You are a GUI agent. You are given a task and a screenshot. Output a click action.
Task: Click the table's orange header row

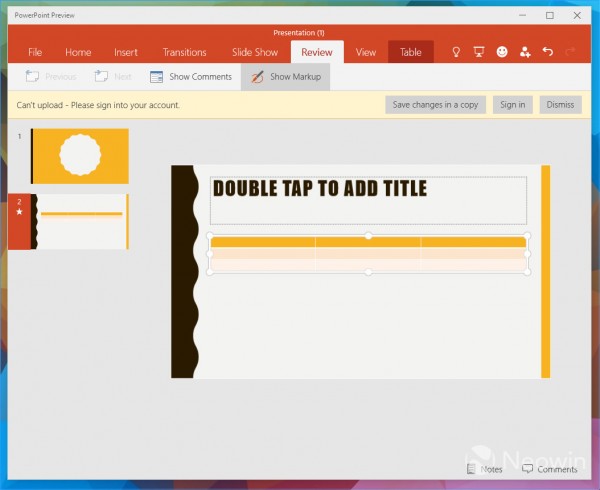pos(368,242)
